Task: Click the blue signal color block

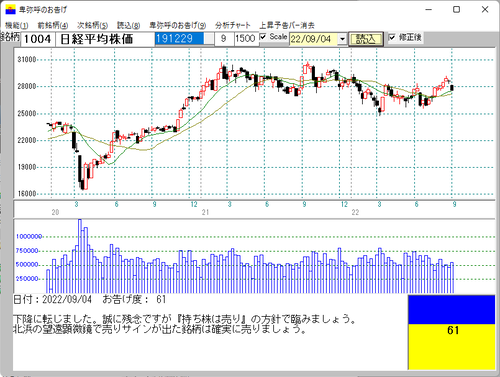Action: [x=452, y=310]
